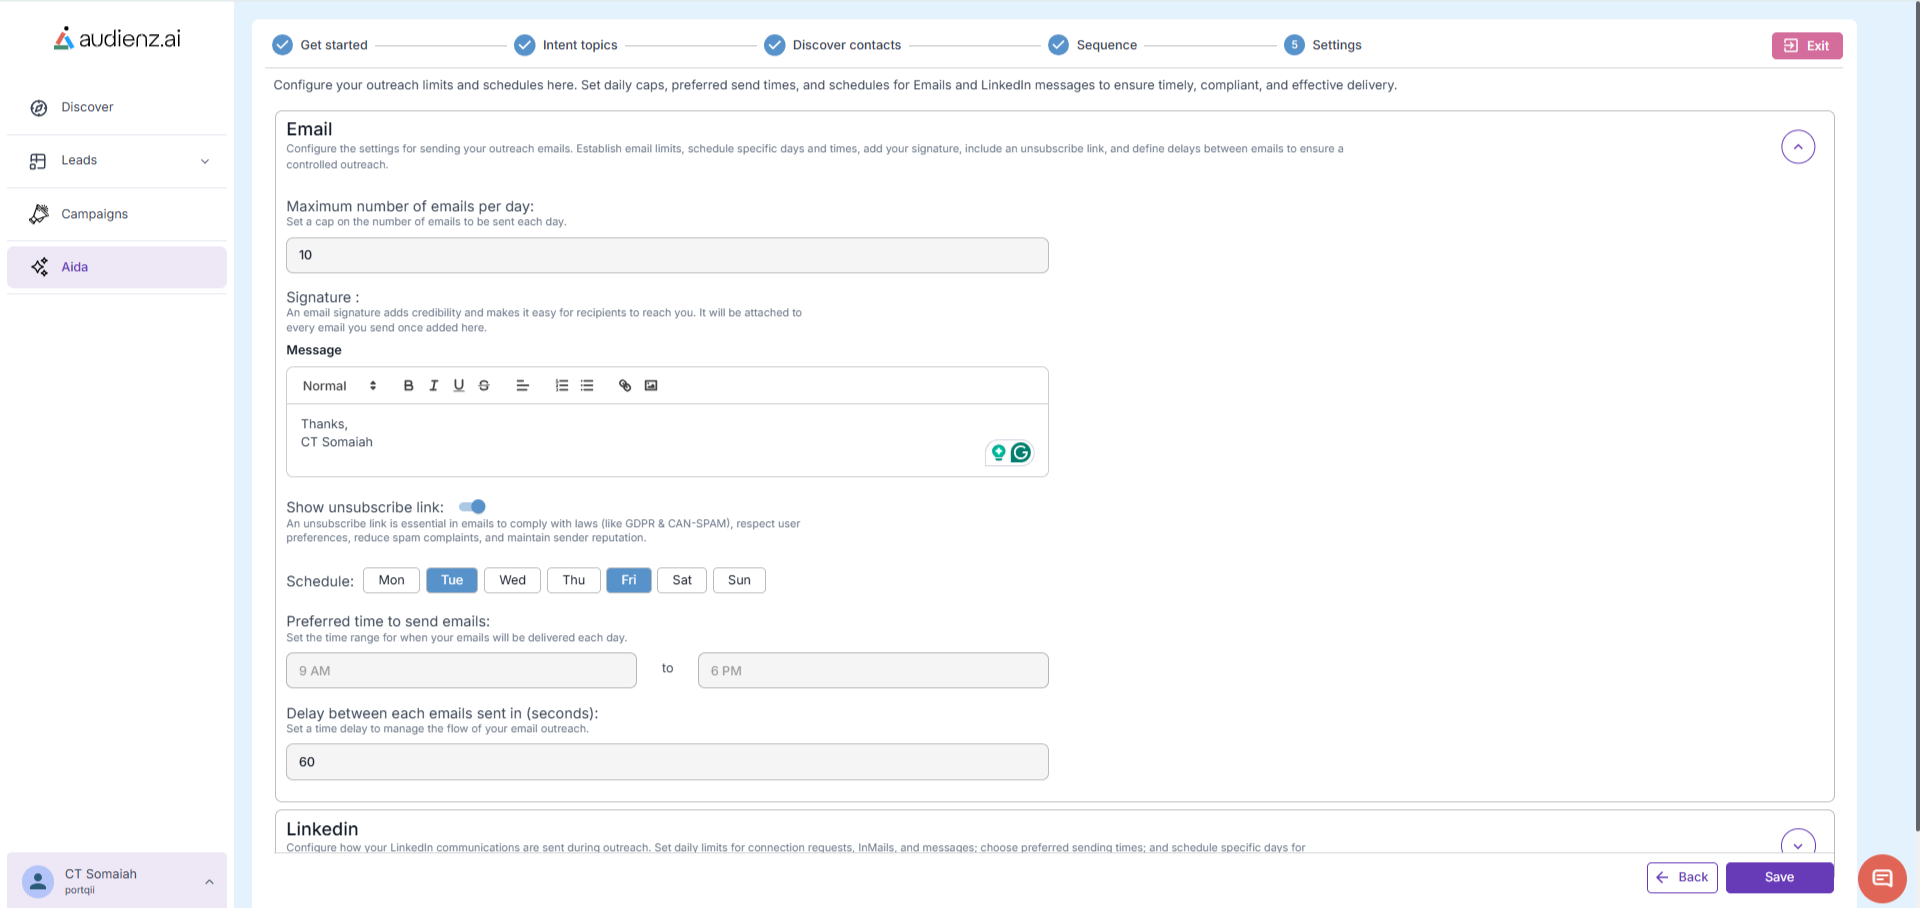Toggle italic formatting in signature editor
Screen dimensions: 1920x908
(x=434, y=386)
